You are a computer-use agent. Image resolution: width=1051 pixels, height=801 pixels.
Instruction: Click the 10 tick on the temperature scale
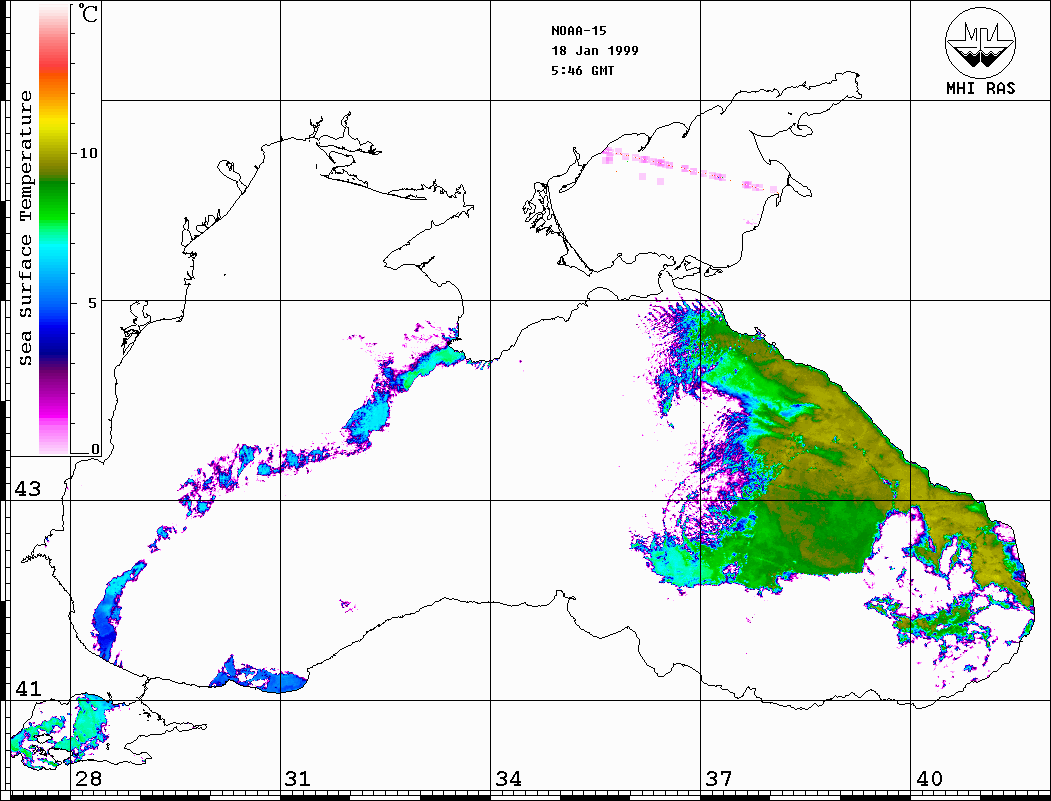[88, 153]
